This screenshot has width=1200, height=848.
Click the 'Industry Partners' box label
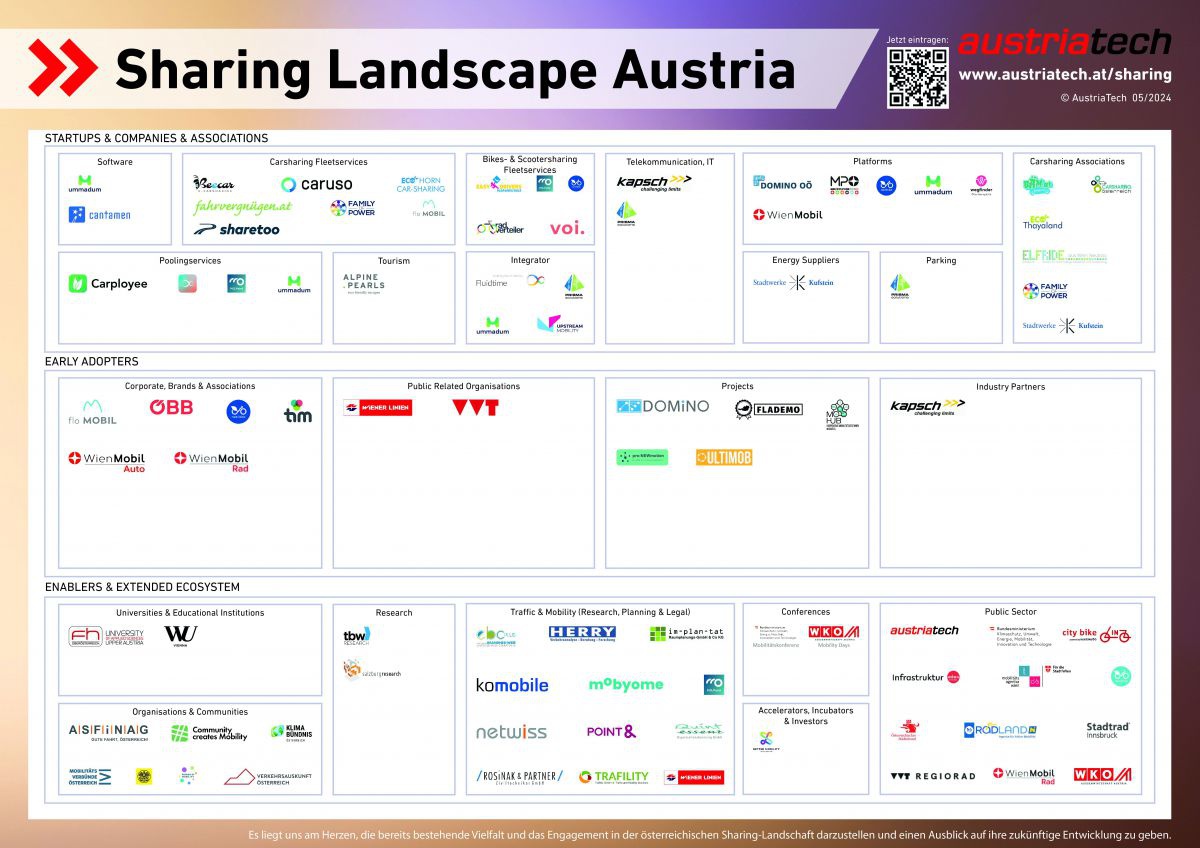click(1010, 386)
